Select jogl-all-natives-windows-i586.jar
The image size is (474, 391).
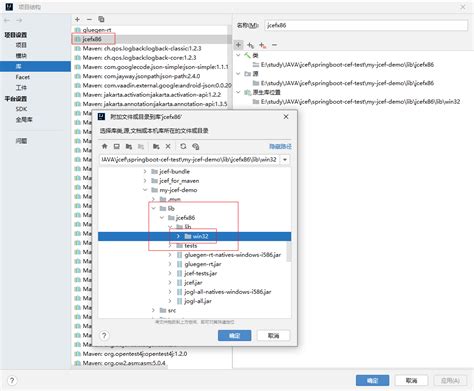coord(228,292)
